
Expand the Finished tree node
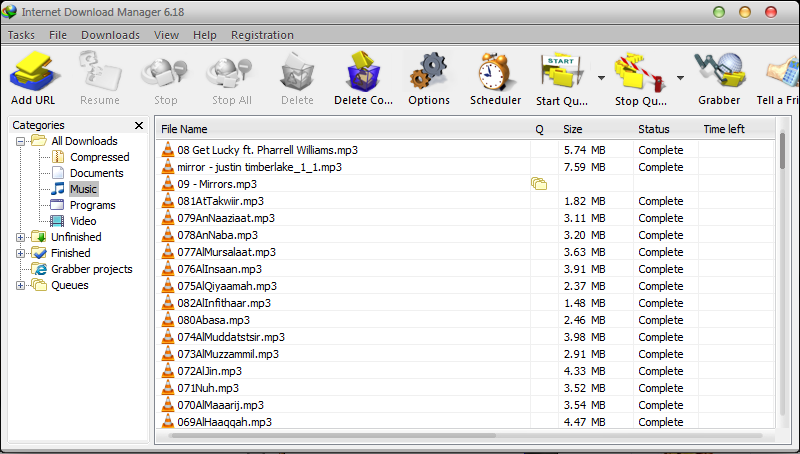(20, 253)
